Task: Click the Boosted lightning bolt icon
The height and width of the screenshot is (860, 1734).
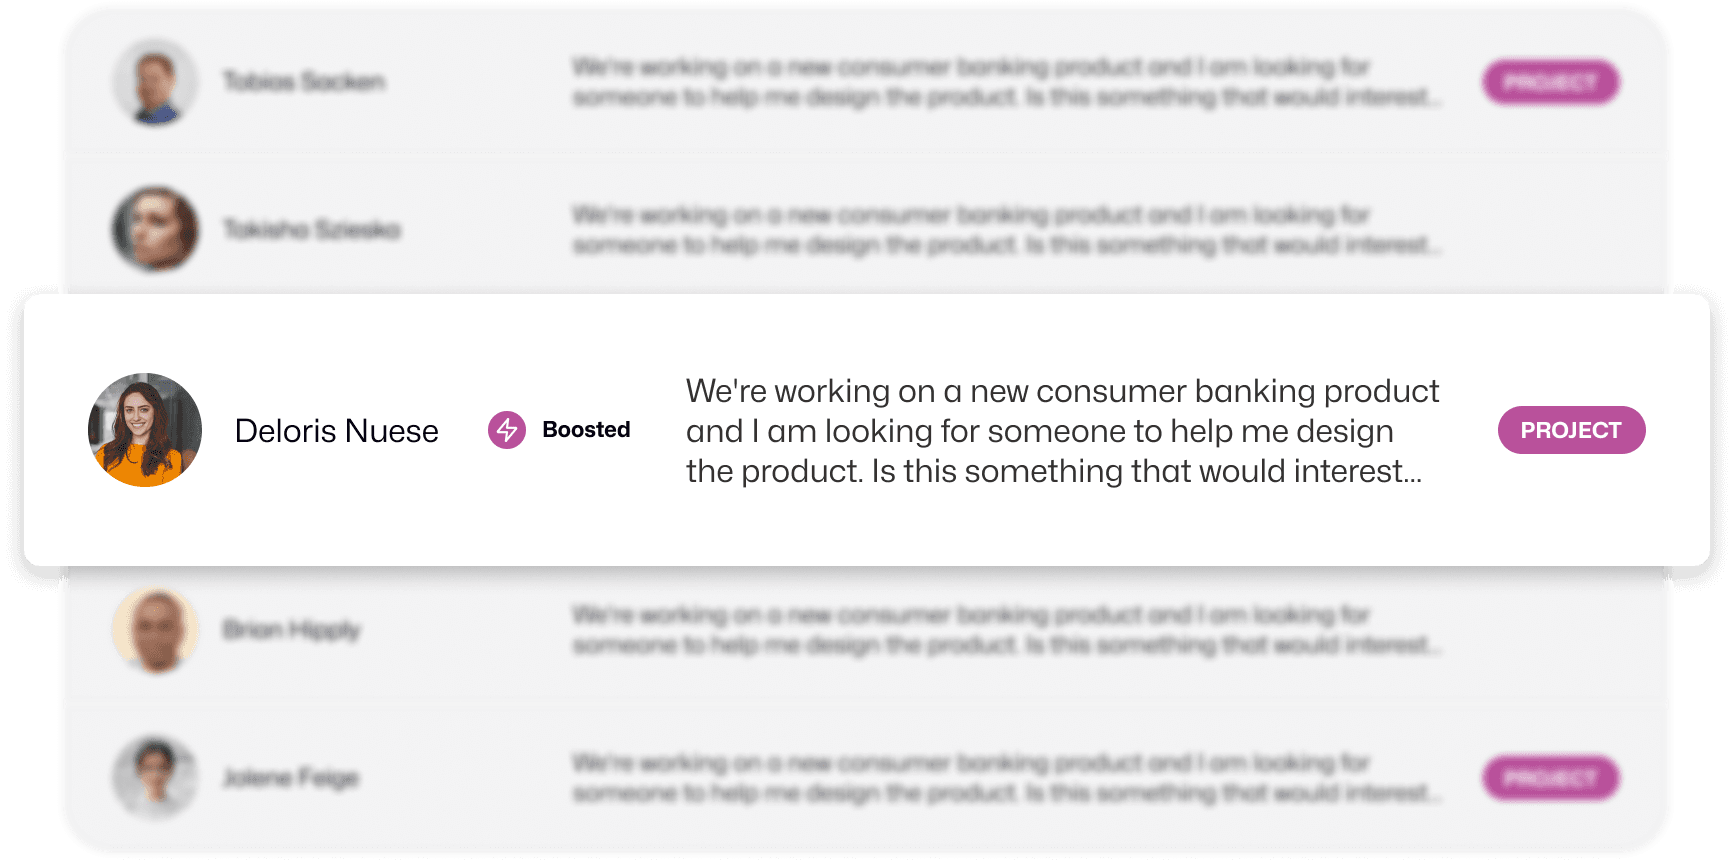Action: 507,430
